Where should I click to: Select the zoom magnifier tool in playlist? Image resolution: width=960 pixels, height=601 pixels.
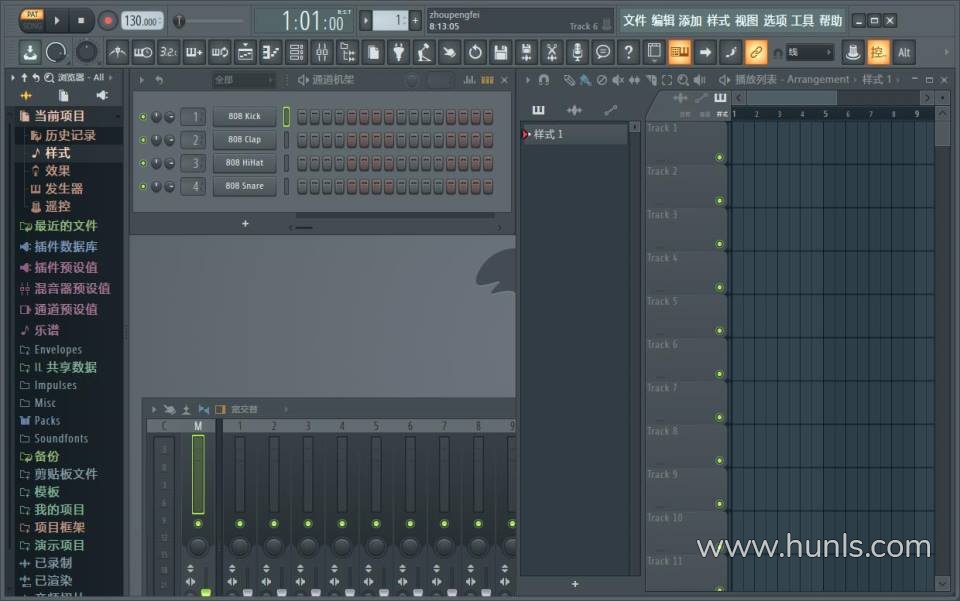[x=683, y=80]
